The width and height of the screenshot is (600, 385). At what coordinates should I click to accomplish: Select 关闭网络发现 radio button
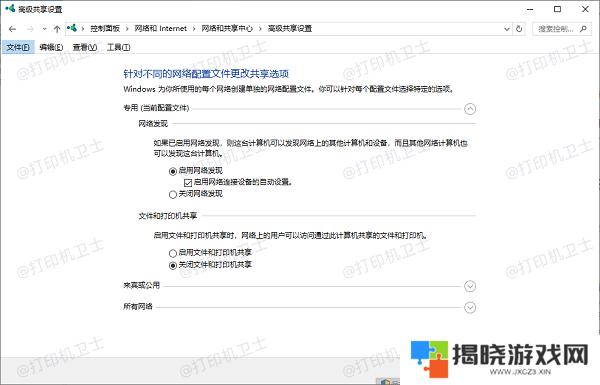click(173, 194)
